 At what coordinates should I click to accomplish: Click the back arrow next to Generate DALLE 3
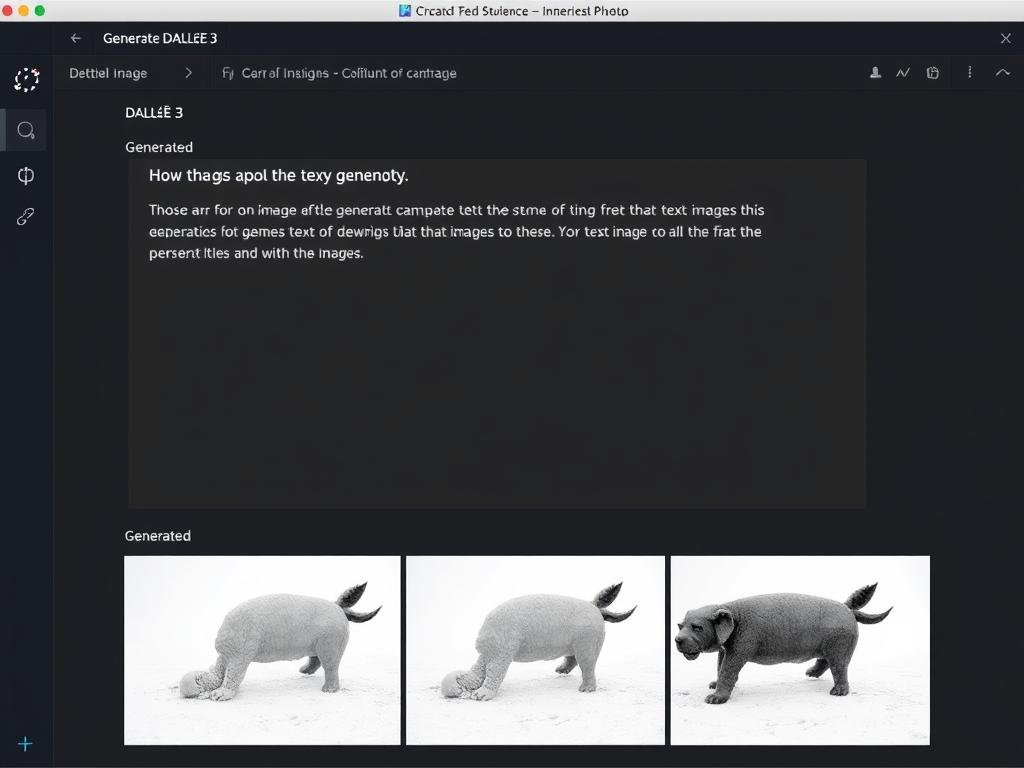click(76, 38)
